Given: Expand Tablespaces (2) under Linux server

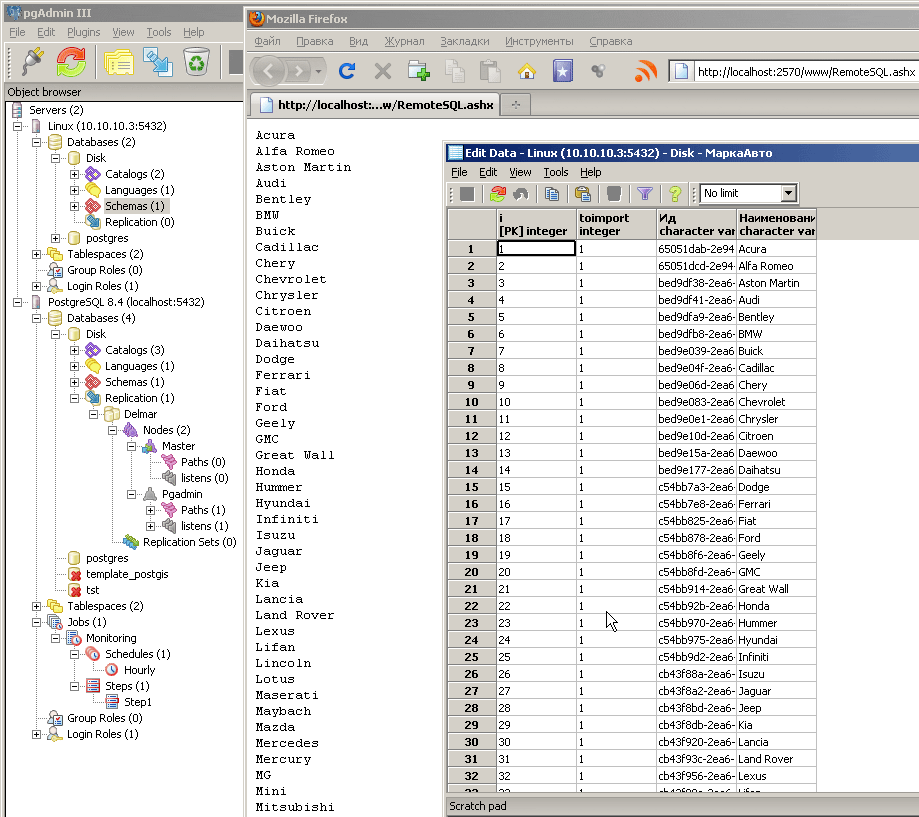Looking at the screenshot, I should [x=36, y=254].
